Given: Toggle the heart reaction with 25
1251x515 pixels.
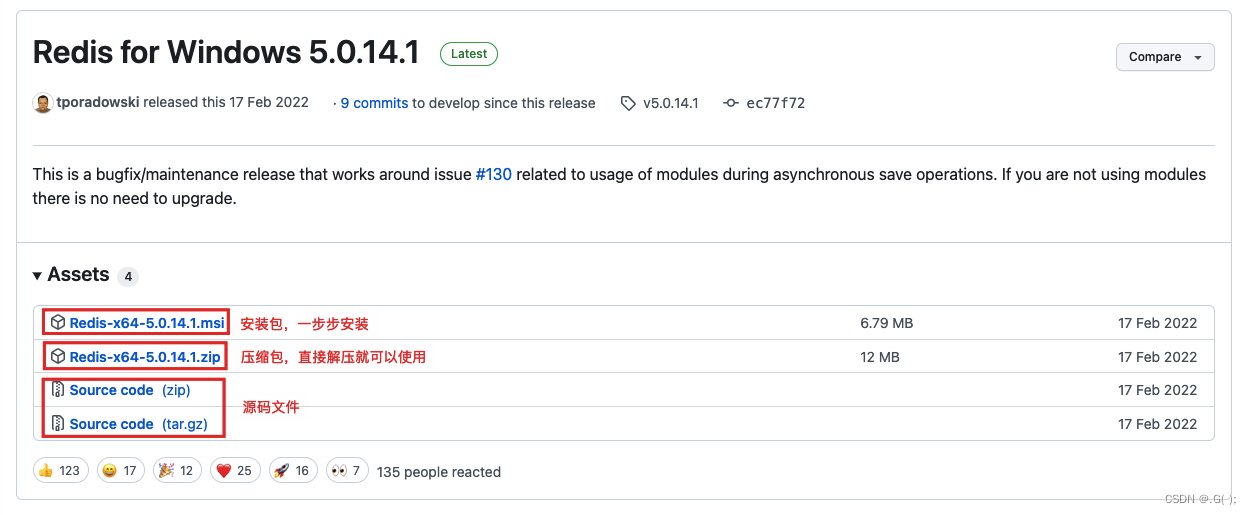Looking at the screenshot, I should (x=234, y=471).
